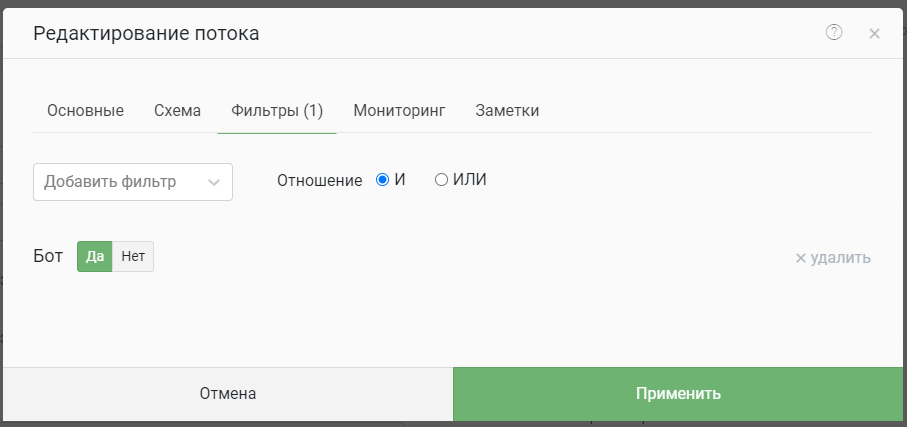Go to the Мониторинг tab
Viewport: 907px width, 427px height.
point(399,111)
